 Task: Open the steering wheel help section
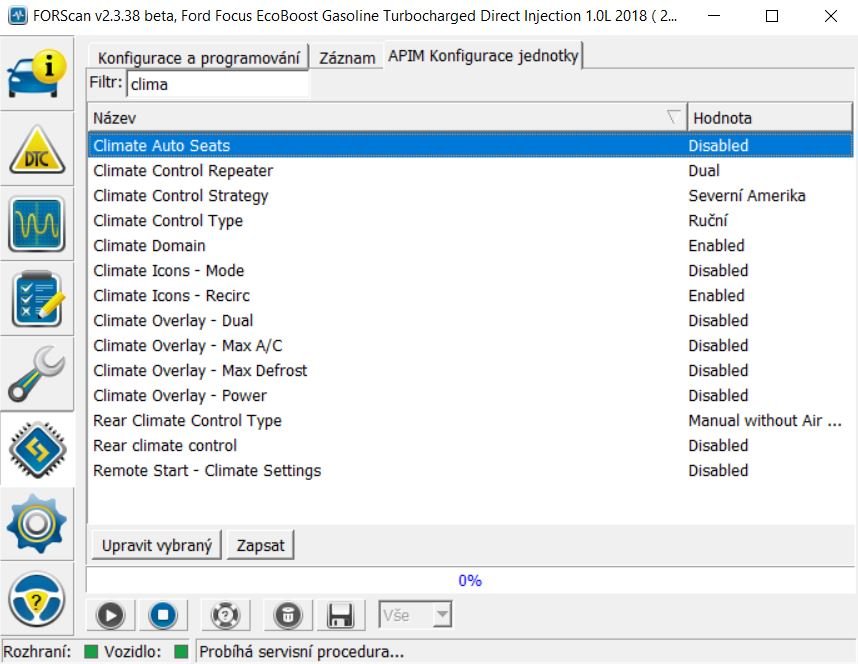[x=37, y=599]
